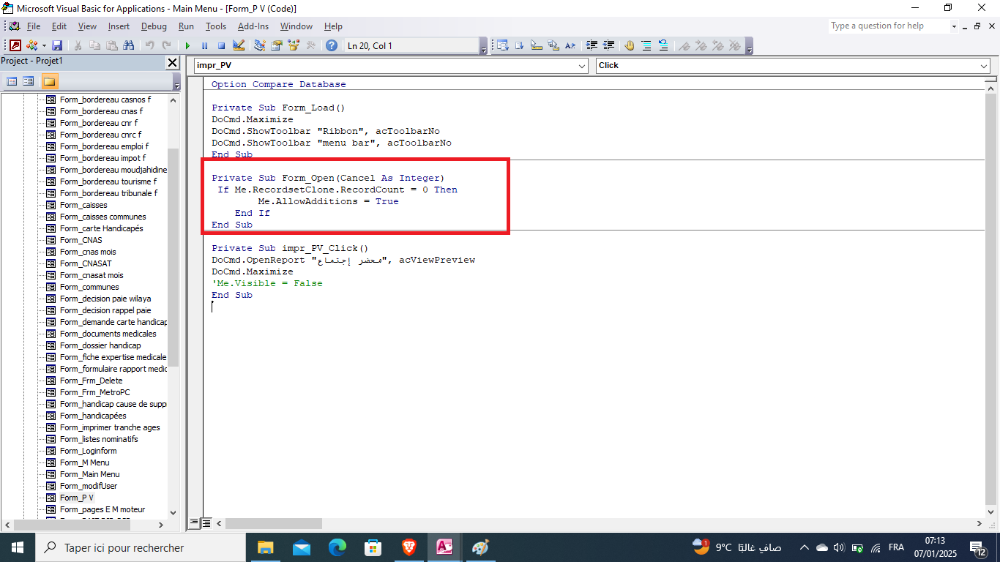
Task: Click List Properties/Methods icon
Action: (503, 45)
